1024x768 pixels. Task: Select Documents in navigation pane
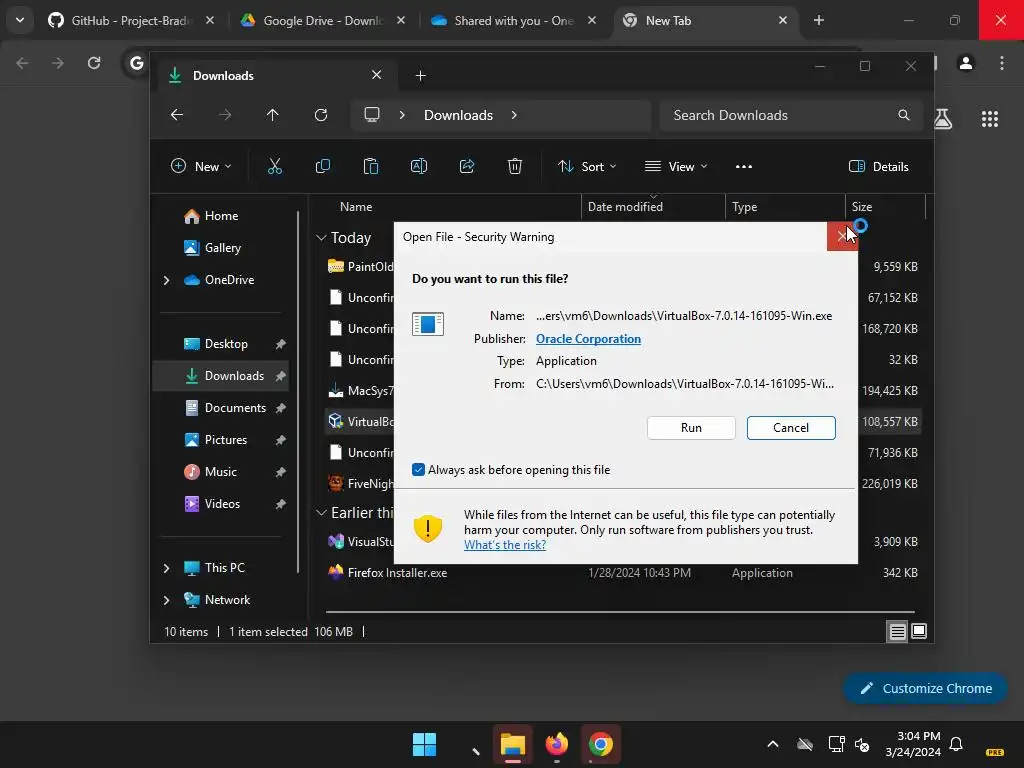[x=222, y=408]
